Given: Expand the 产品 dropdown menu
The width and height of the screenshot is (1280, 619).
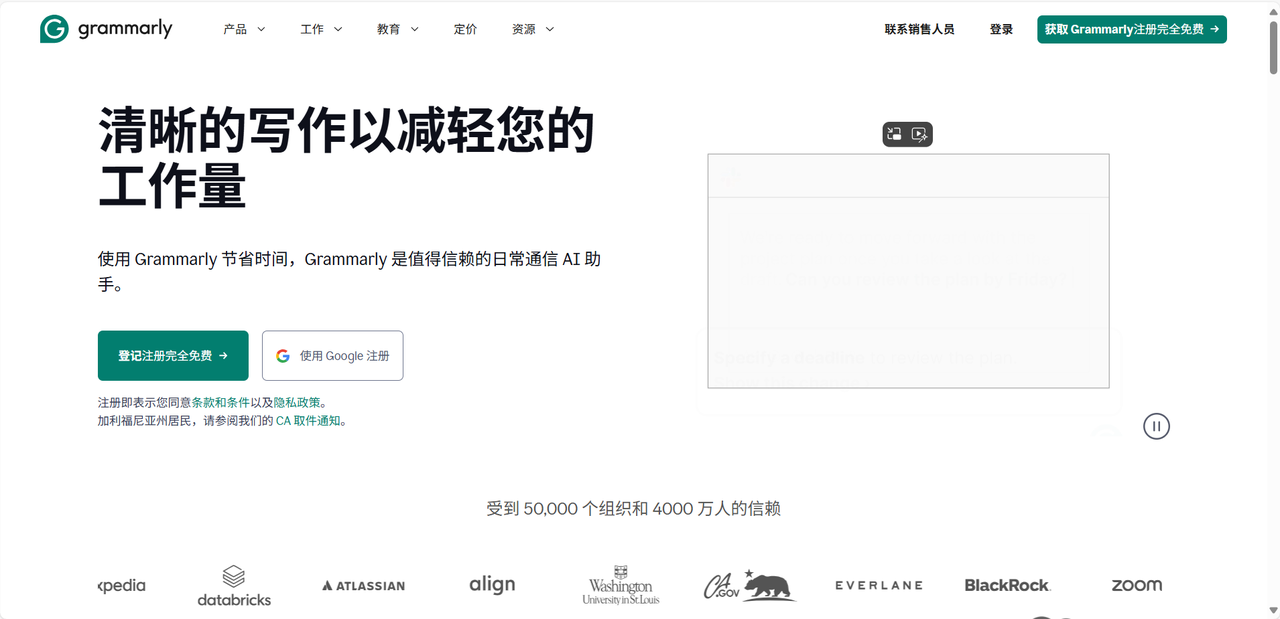Looking at the screenshot, I should 245,29.
